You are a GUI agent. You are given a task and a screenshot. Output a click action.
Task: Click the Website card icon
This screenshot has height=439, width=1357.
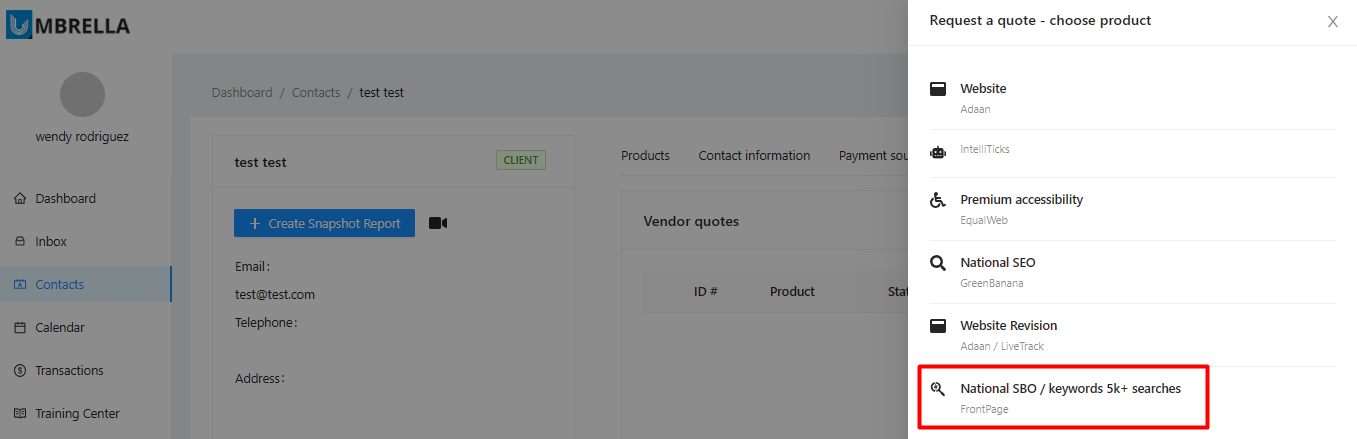pos(938,88)
